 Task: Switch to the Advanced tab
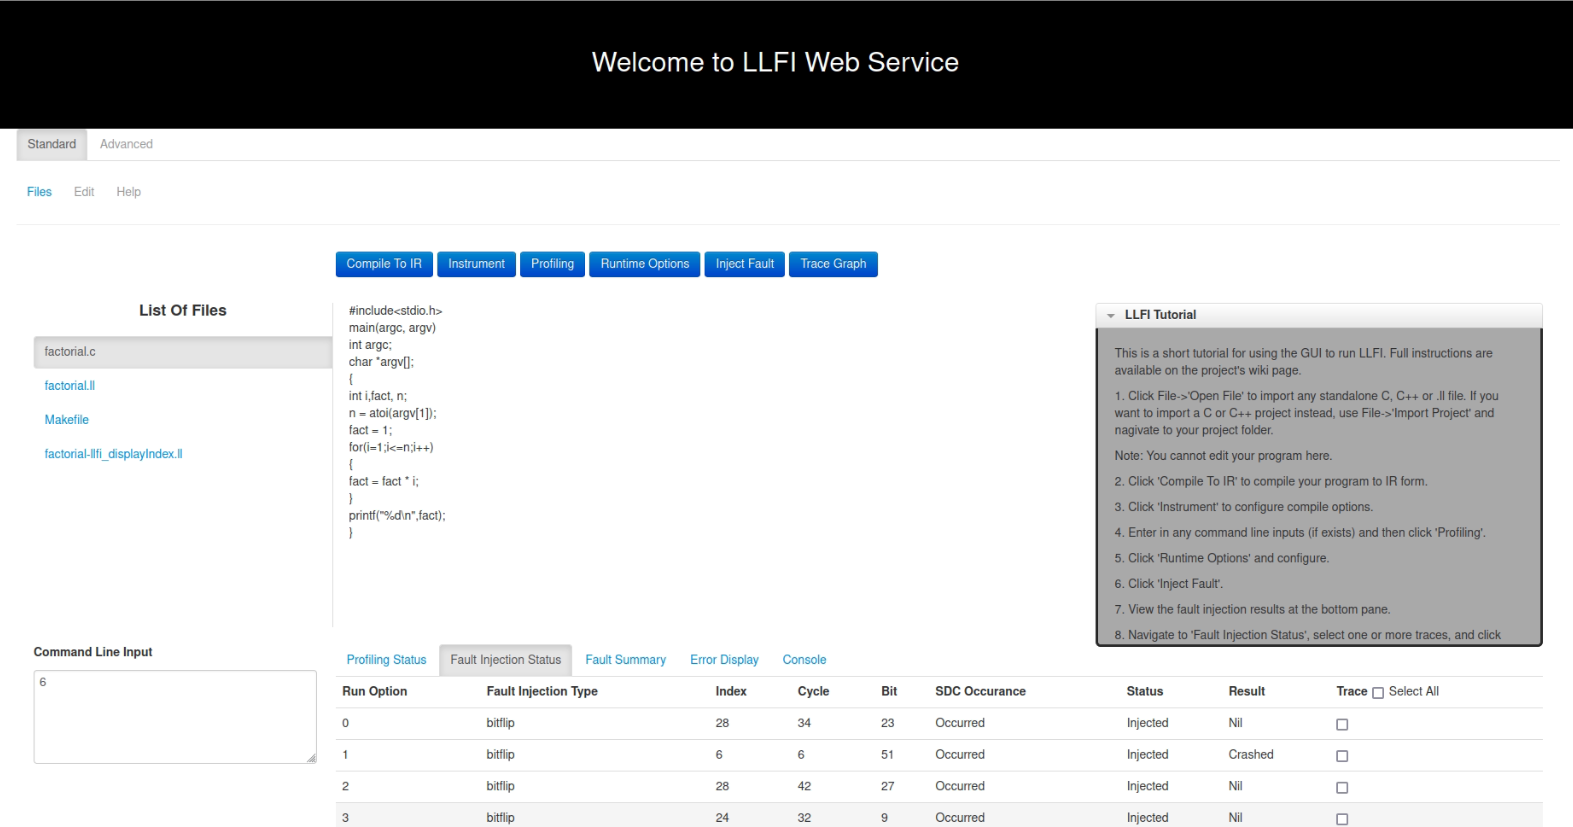pos(126,144)
